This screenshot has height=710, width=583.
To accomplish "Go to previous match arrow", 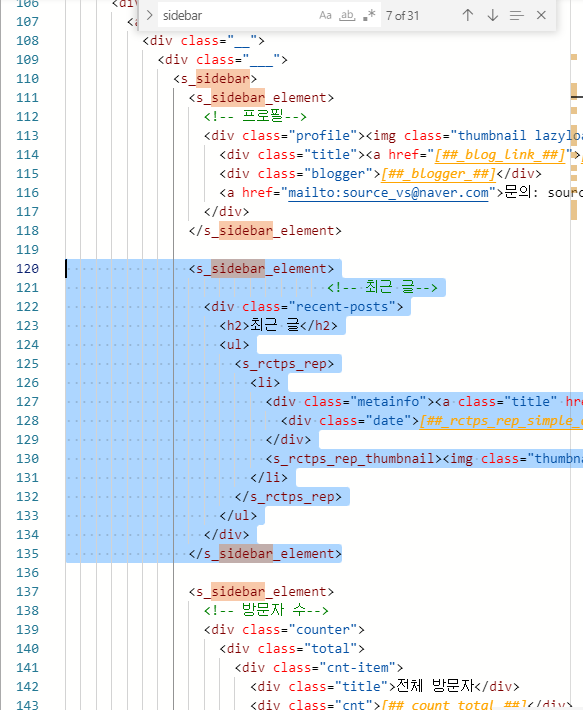I will pos(468,15).
